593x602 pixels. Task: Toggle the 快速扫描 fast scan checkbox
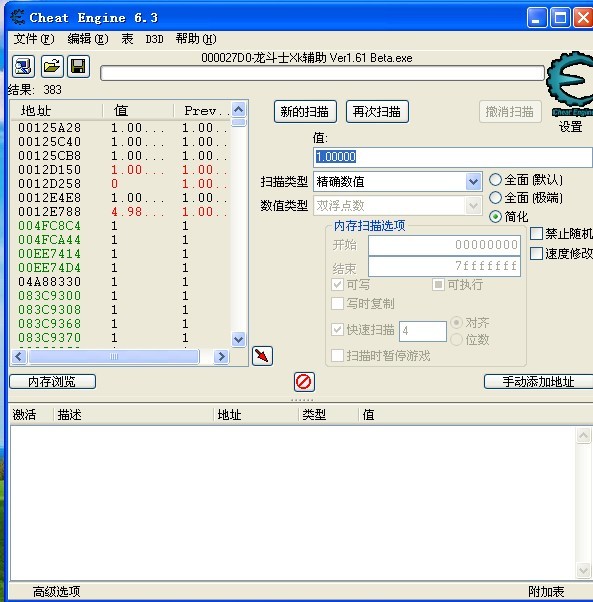(x=337, y=329)
